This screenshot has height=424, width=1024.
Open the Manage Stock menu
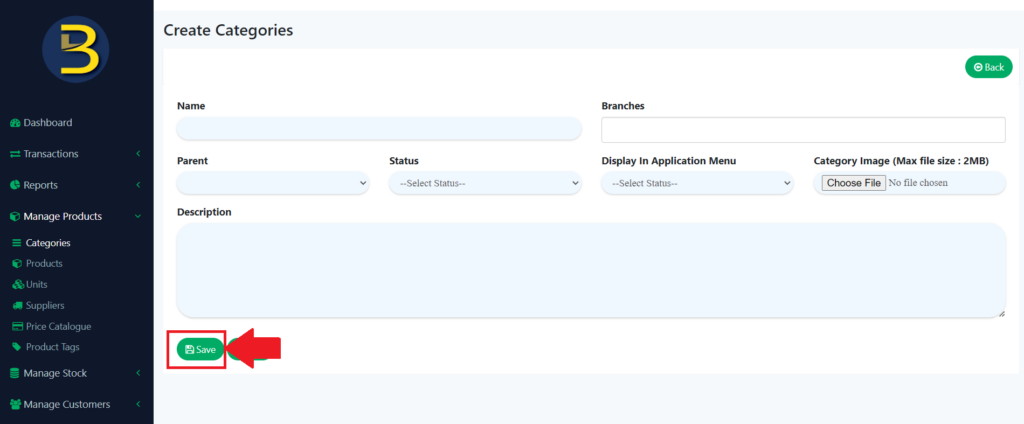click(75, 373)
